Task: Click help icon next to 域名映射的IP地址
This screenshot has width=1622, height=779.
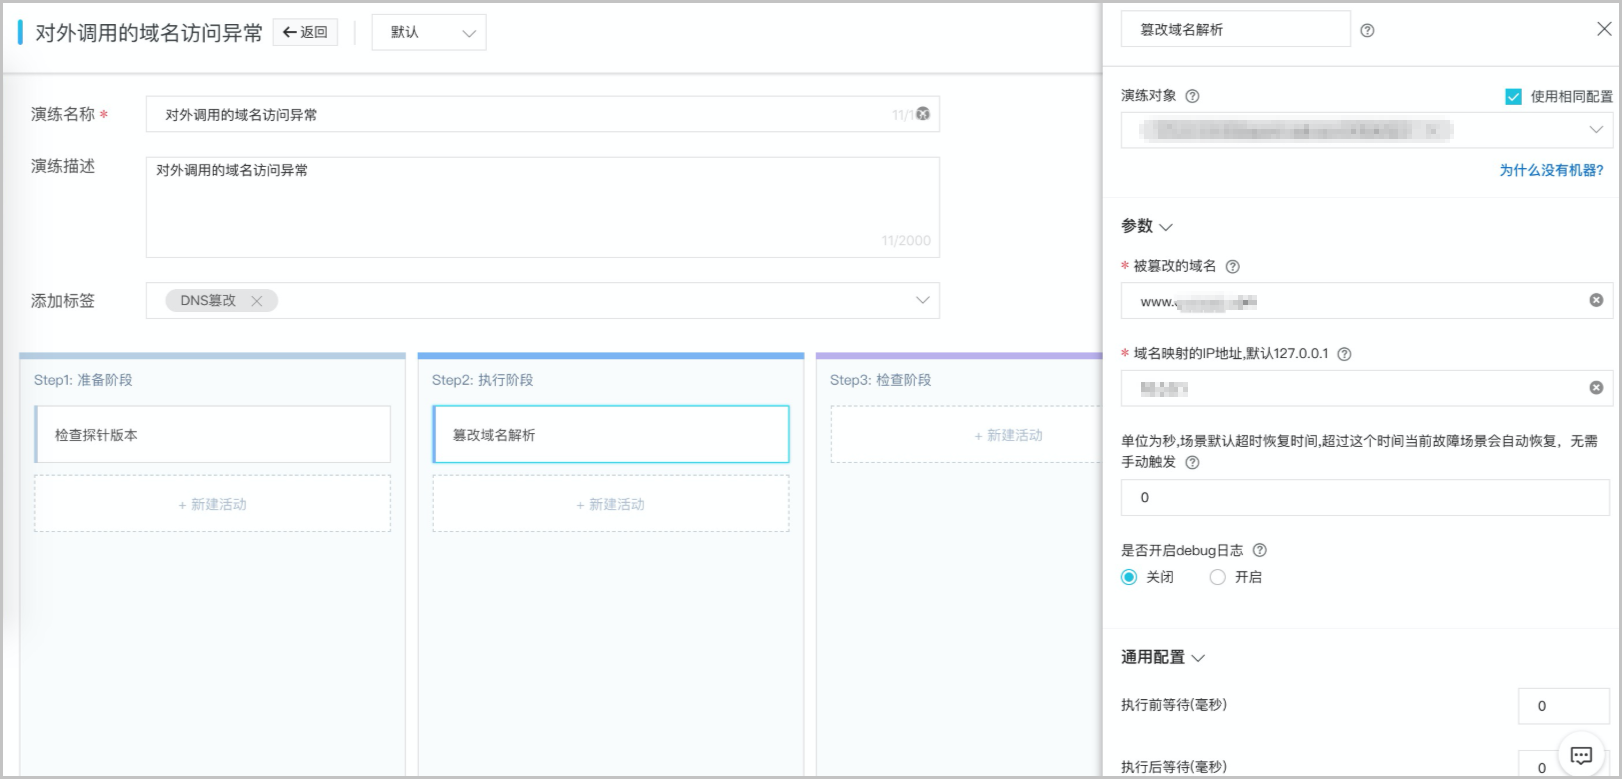Action: pyautogui.click(x=1344, y=354)
